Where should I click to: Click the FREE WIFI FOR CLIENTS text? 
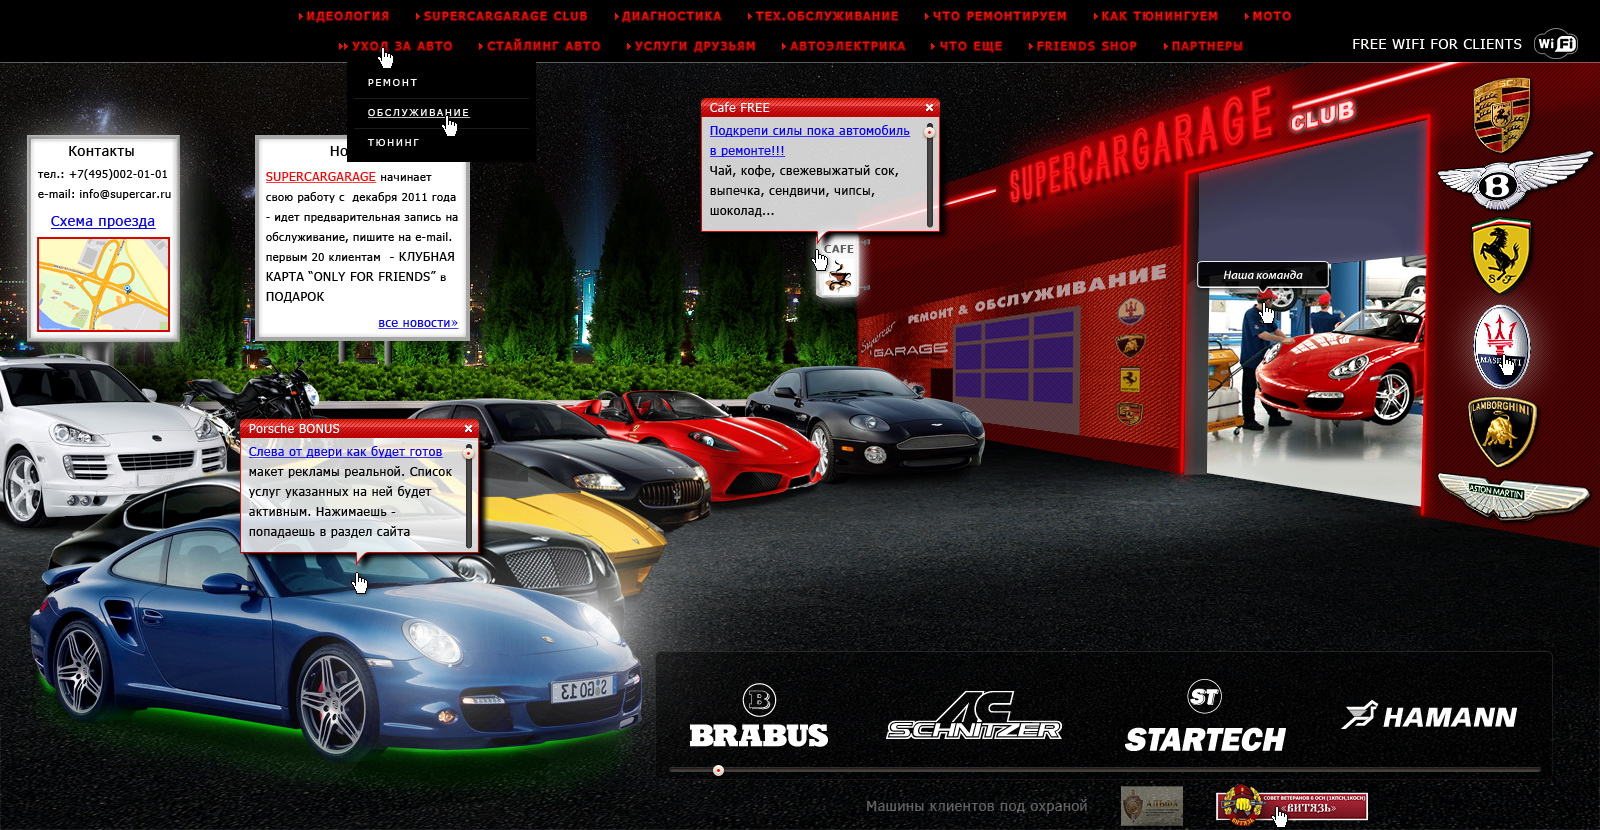point(1436,44)
